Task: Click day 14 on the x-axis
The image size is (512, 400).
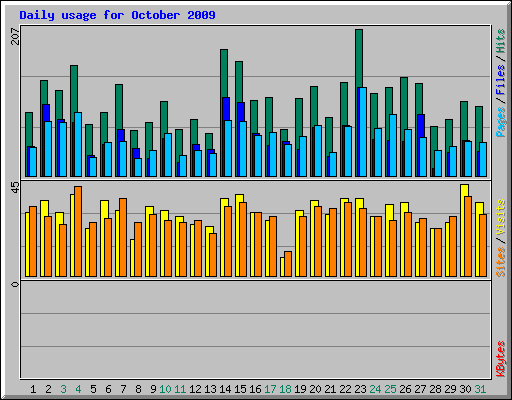Action: pos(225,389)
